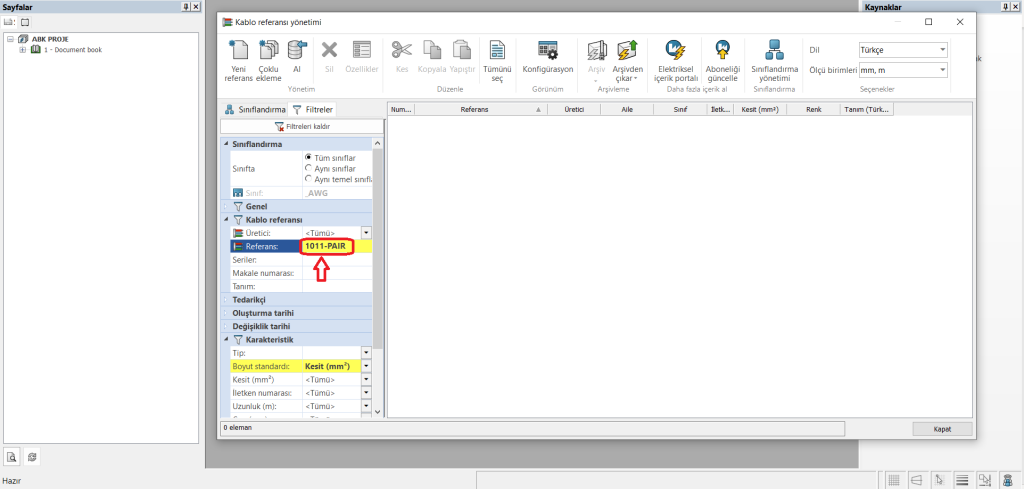Open the Ölçü birimleri dropdown

902,70
